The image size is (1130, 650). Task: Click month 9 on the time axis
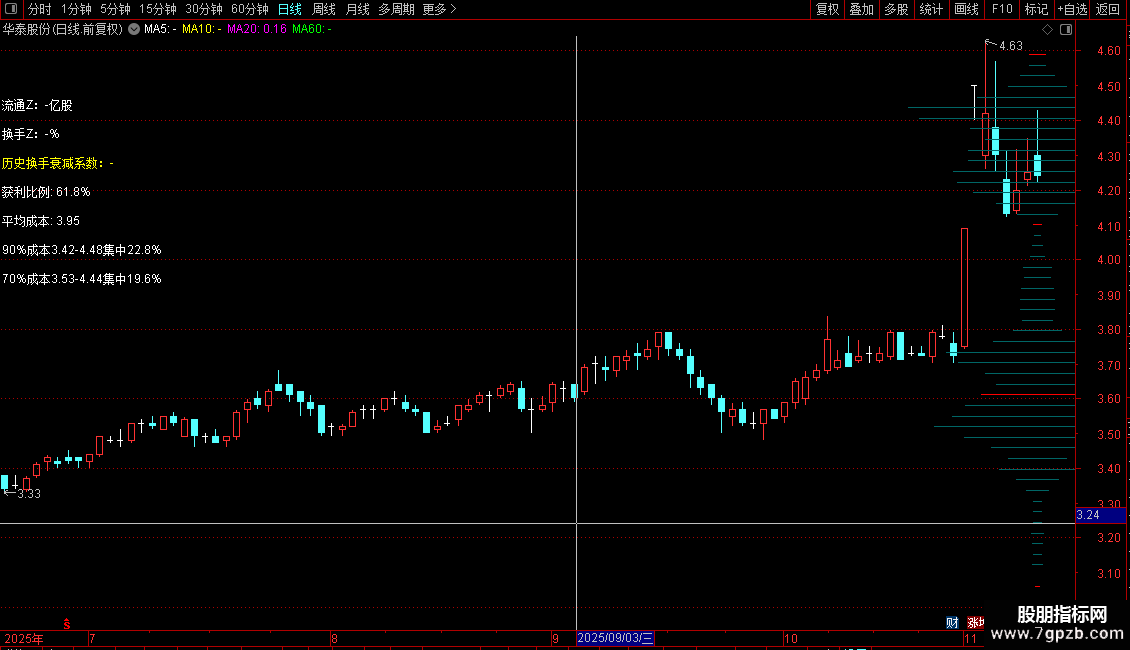point(556,638)
